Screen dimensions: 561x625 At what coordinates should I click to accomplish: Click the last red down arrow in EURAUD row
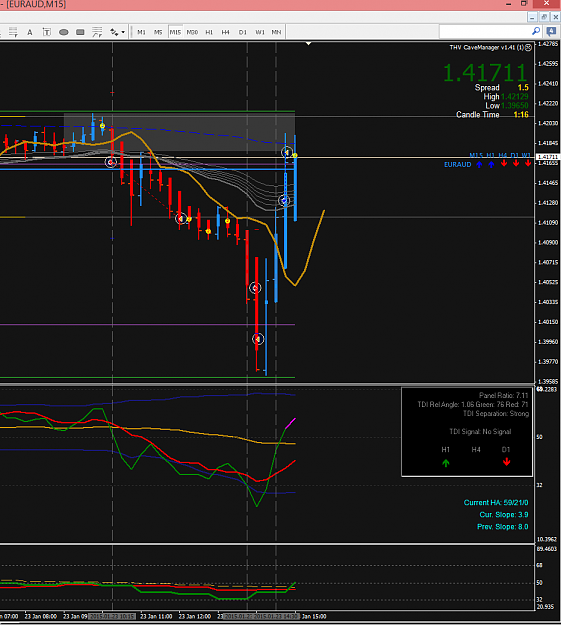click(x=528, y=163)
